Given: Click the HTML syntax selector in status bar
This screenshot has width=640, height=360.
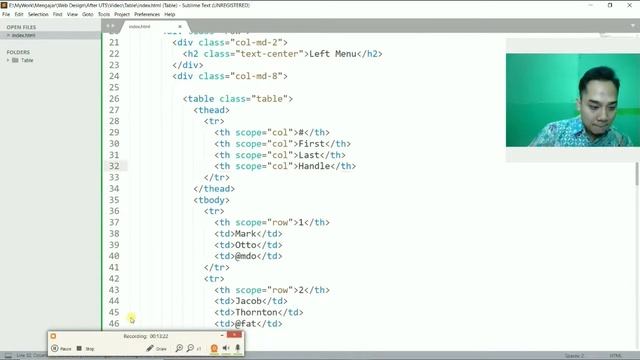Looking at the screenshot, I should coord(616,356).
